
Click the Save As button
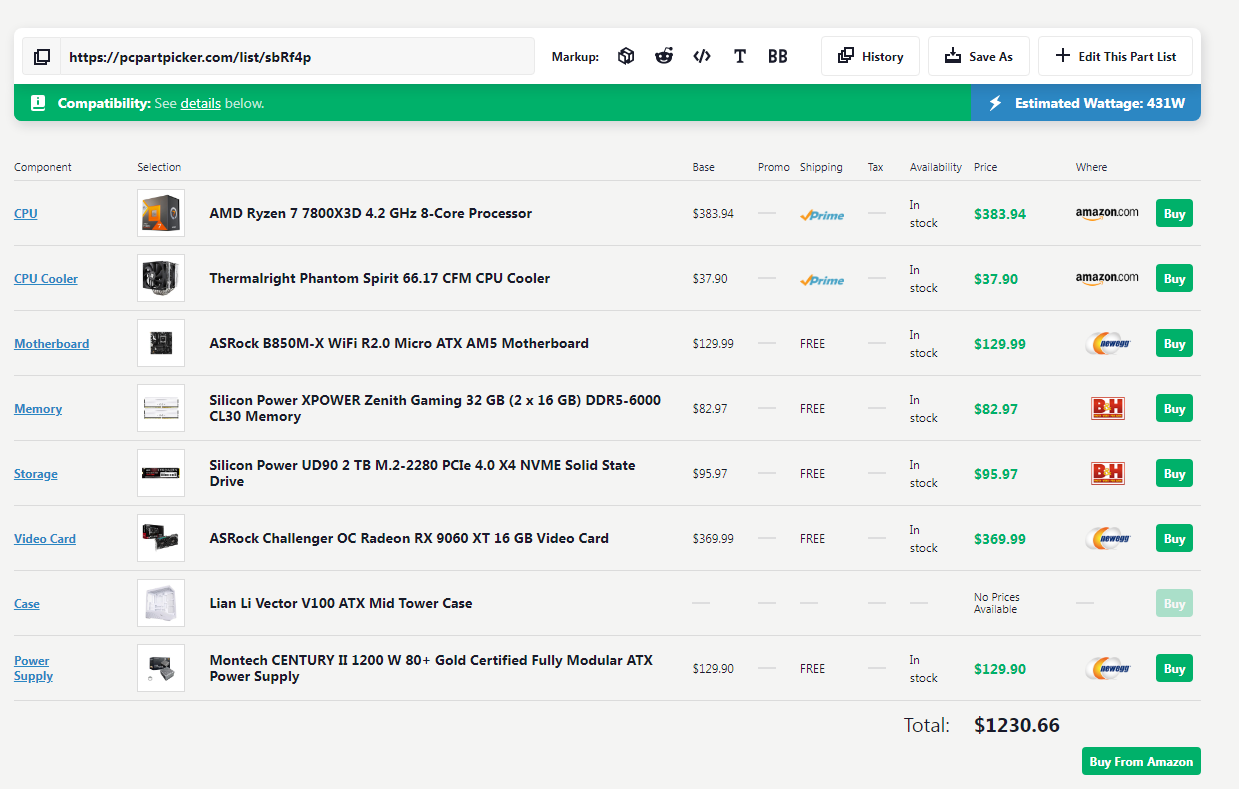pyautogui.click(x=979, y=56)
